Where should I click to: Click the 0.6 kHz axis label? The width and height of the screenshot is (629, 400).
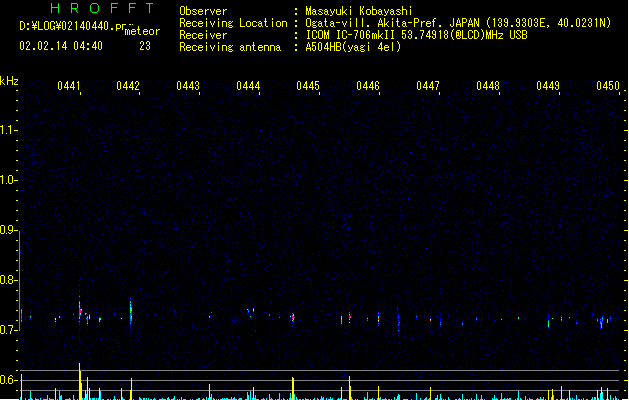tap(8, 380)
